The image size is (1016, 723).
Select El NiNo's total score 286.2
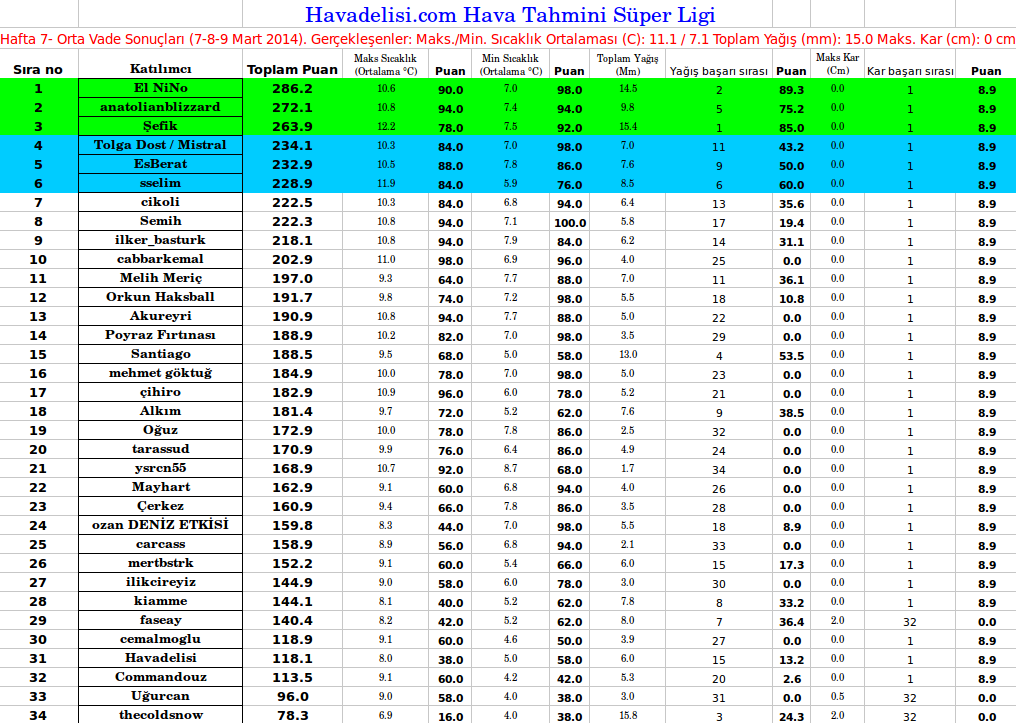[292, 89]
